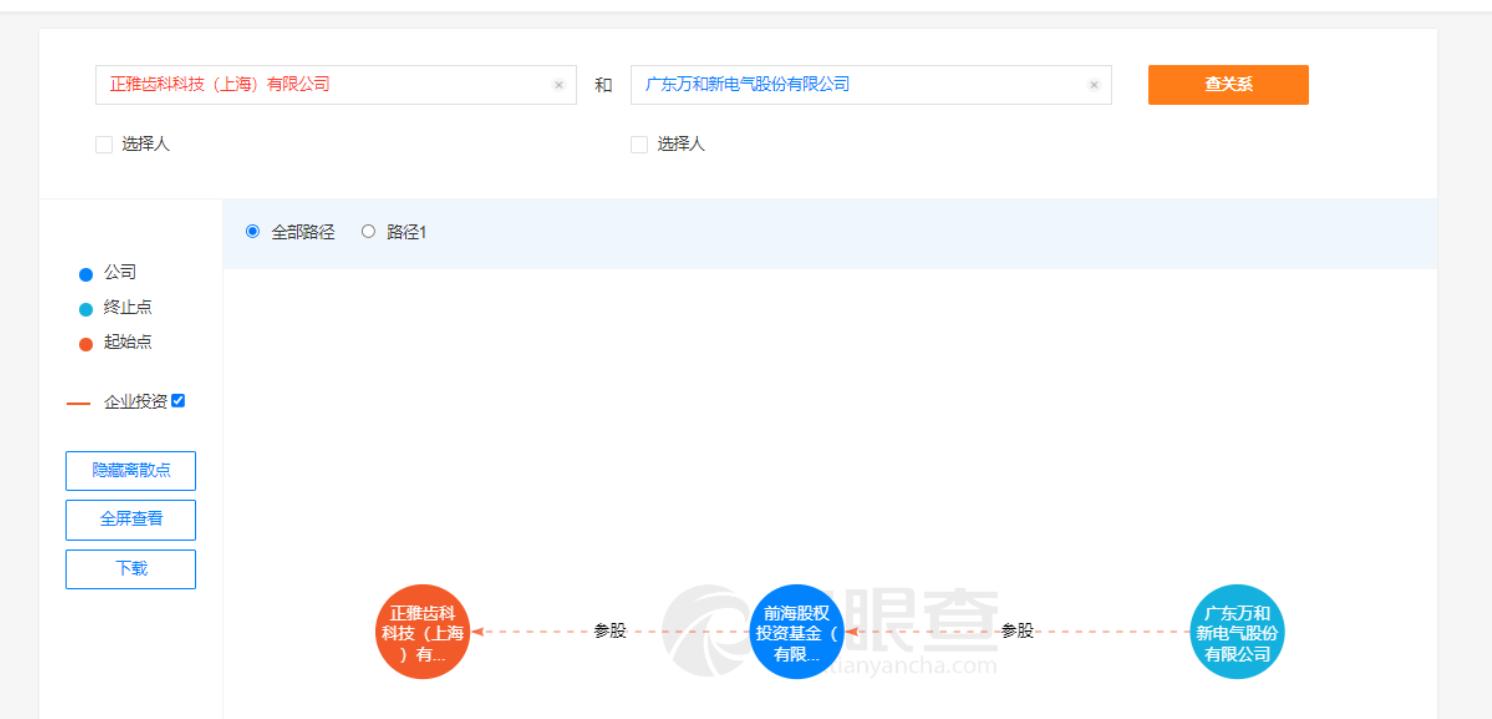The height and width of the screenshot is (719, 1492).
Task: Select the orange 正雅齿科 start node
Action: tap(422, 631)
